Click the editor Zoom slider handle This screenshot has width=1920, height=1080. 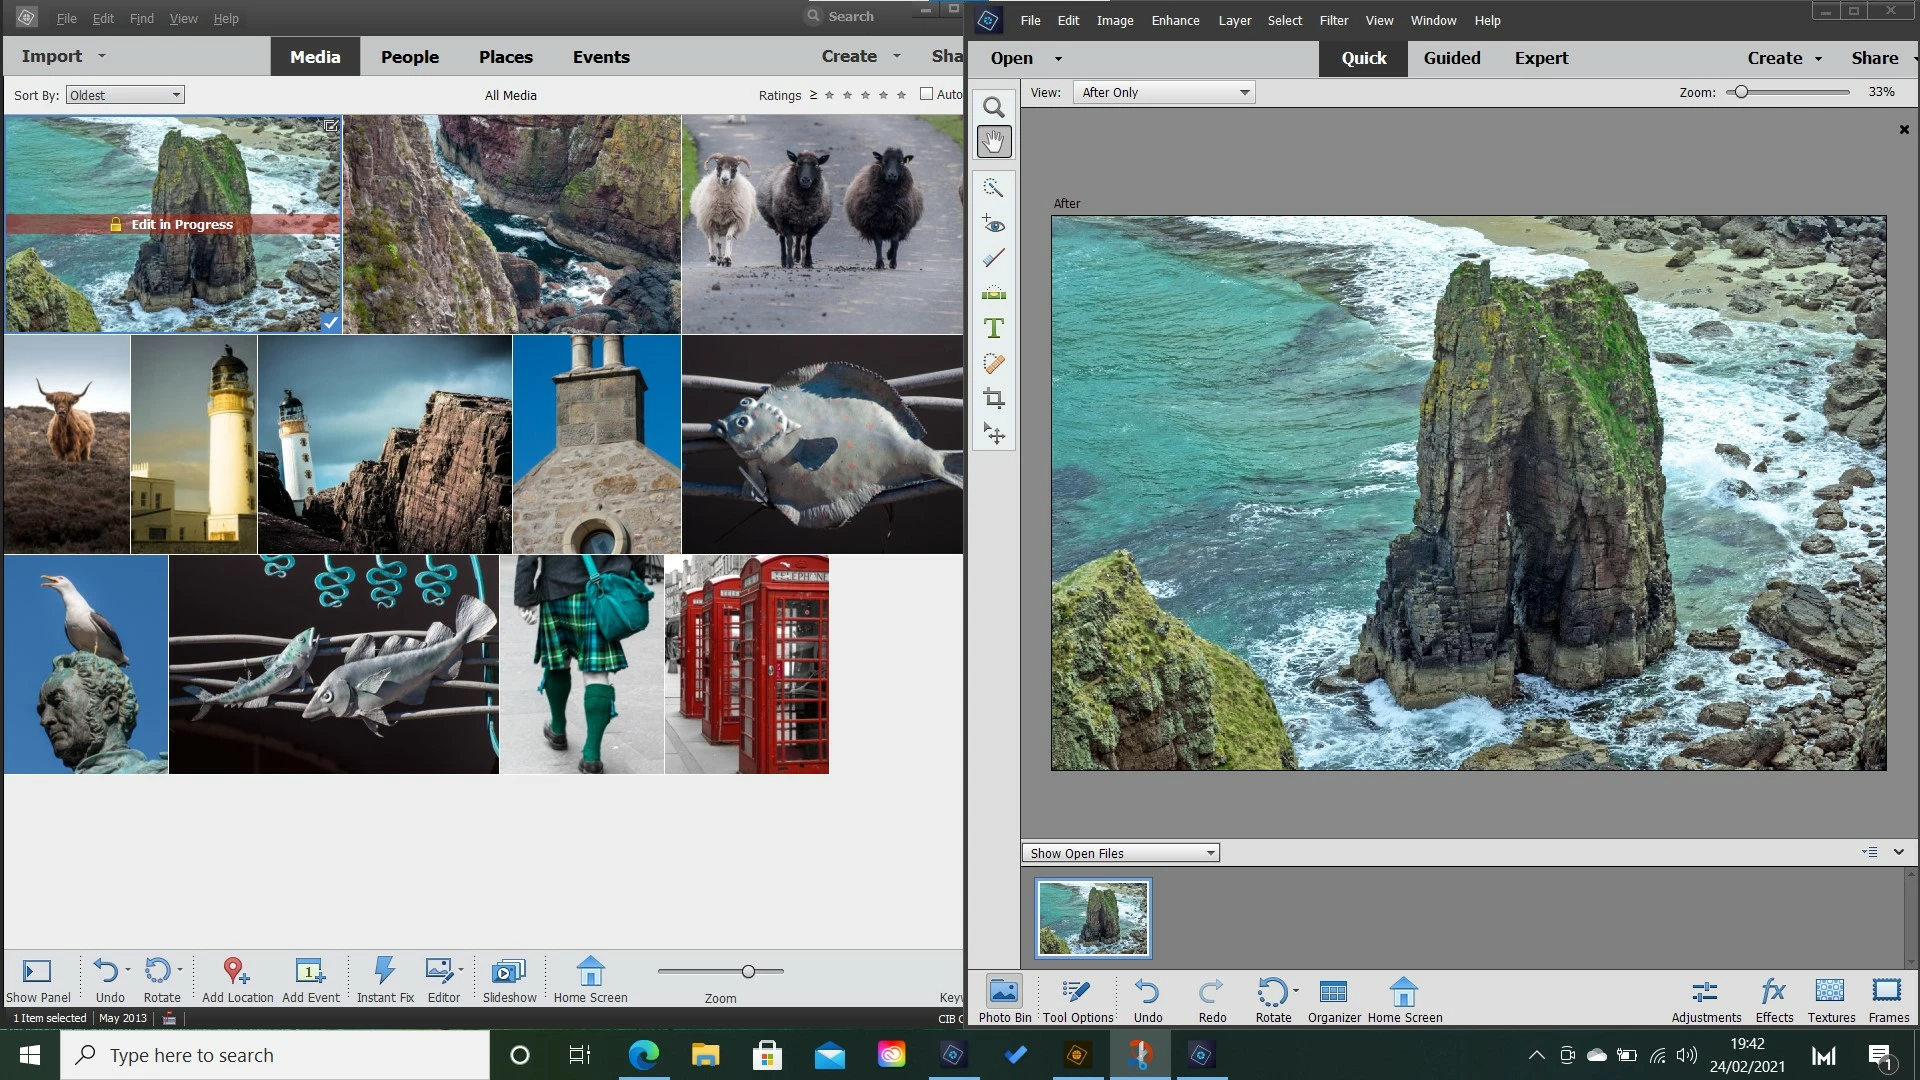[1741, 92]
